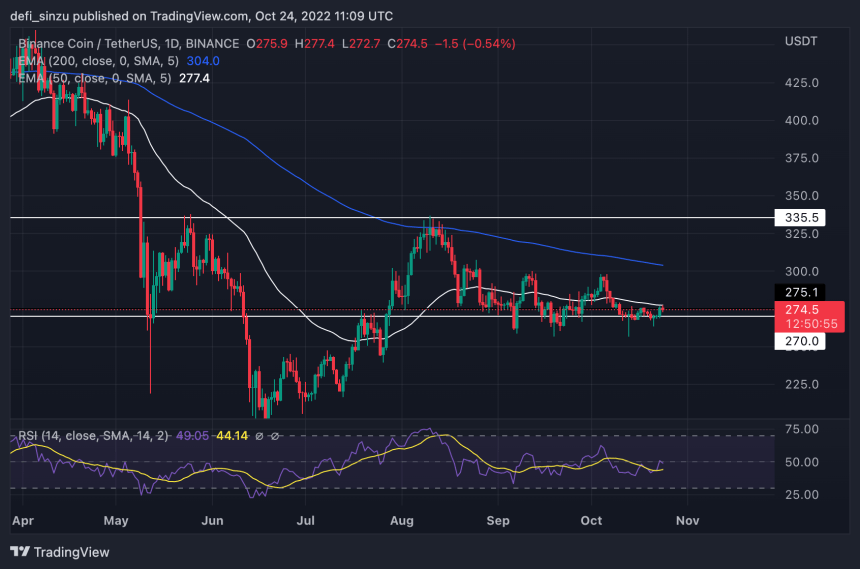Click the Aug label on time axis
The height and width of the screenshot is (569, 860).
[x=401, y=521]
